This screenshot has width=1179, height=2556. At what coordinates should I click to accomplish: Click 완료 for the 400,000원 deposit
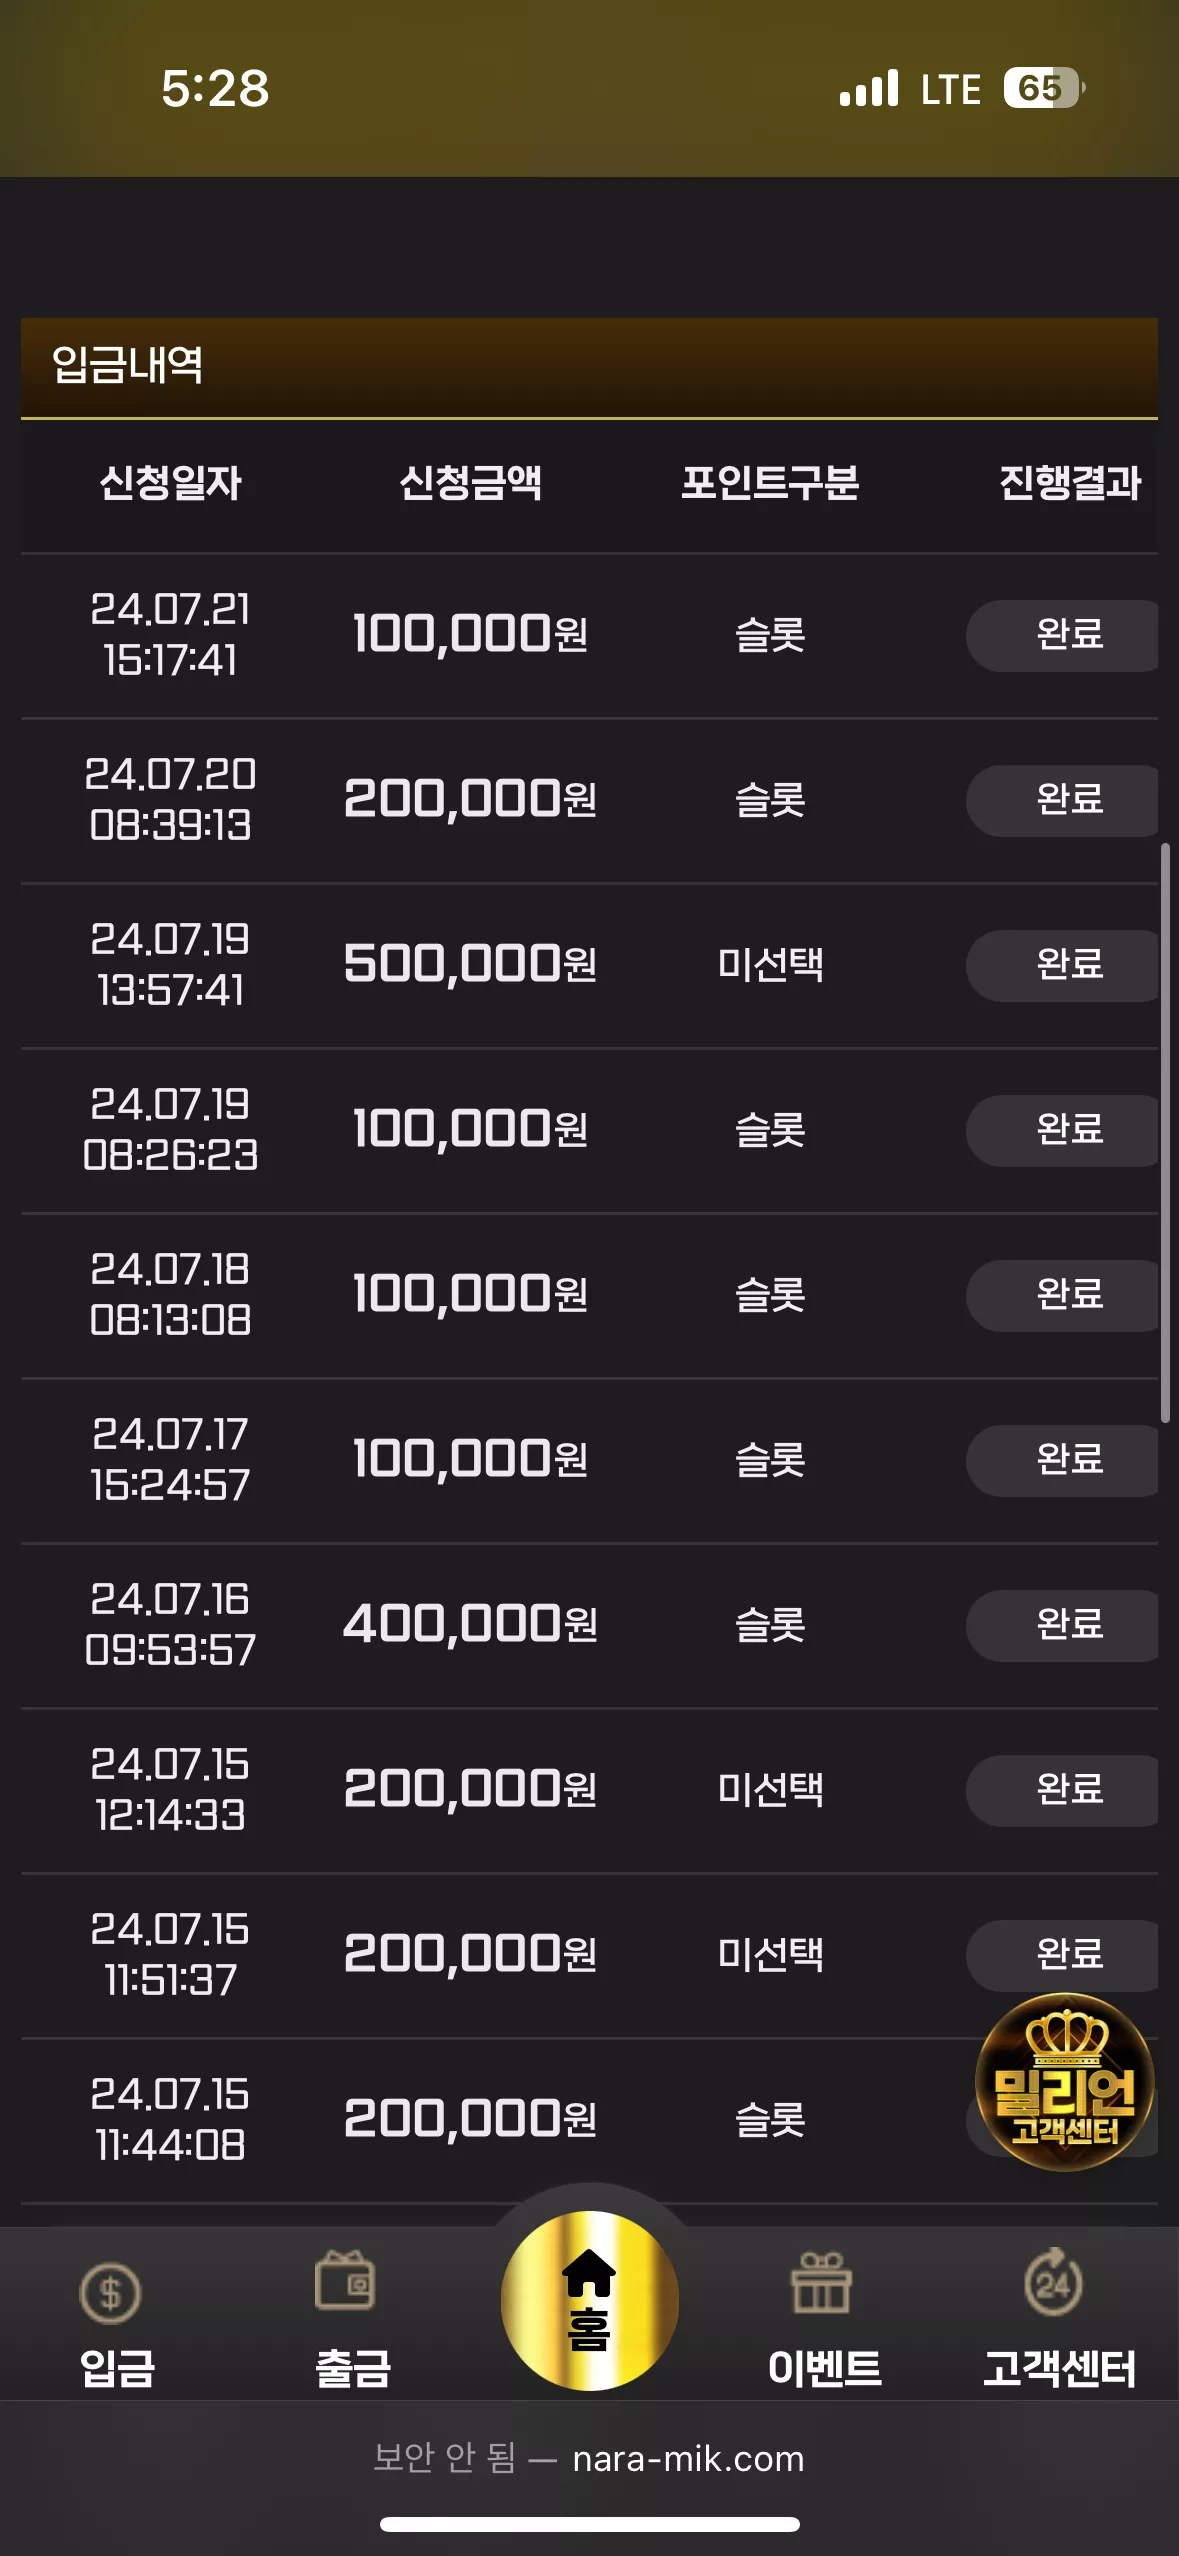pos(1062,1625)
